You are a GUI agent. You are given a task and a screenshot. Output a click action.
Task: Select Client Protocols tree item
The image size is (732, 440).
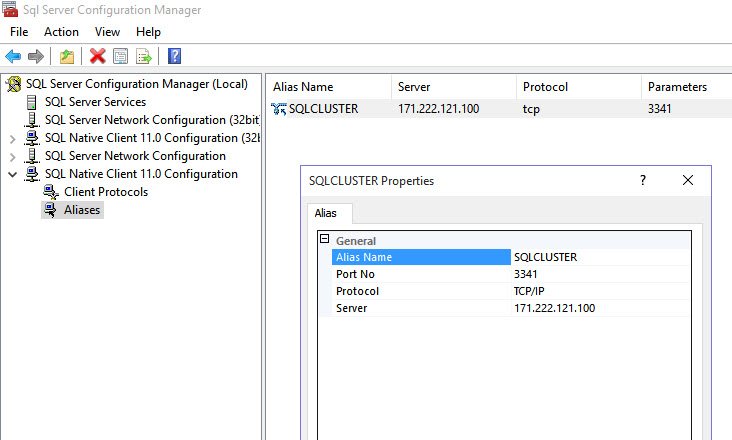click(x=106, y=192)
